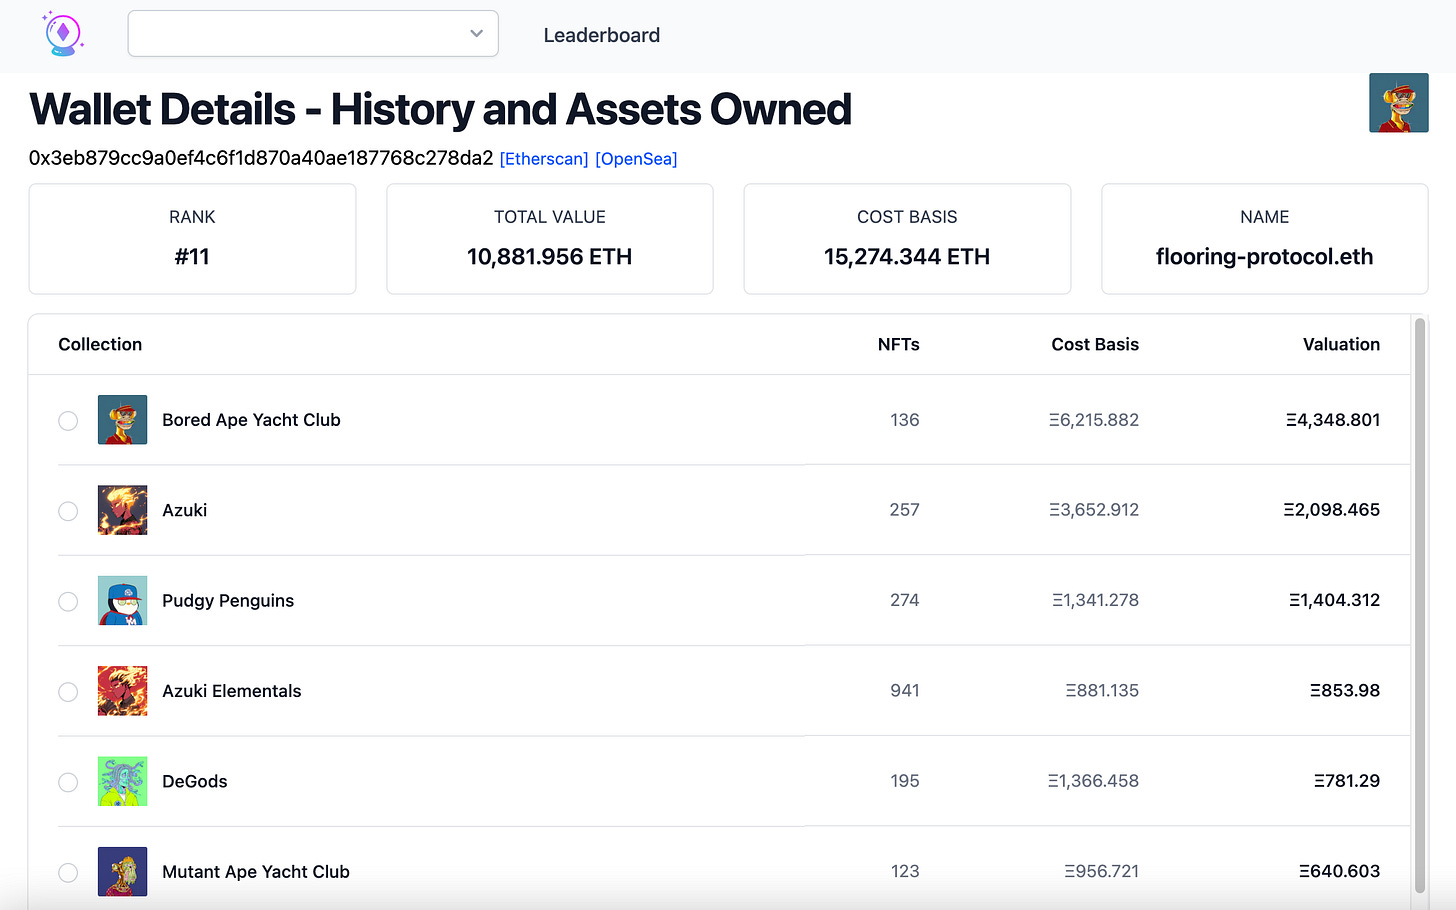Select the Mutant Ape Yacht Club radio button
The width and height of the screenshot is (1456, 910).
coord(68,872)
